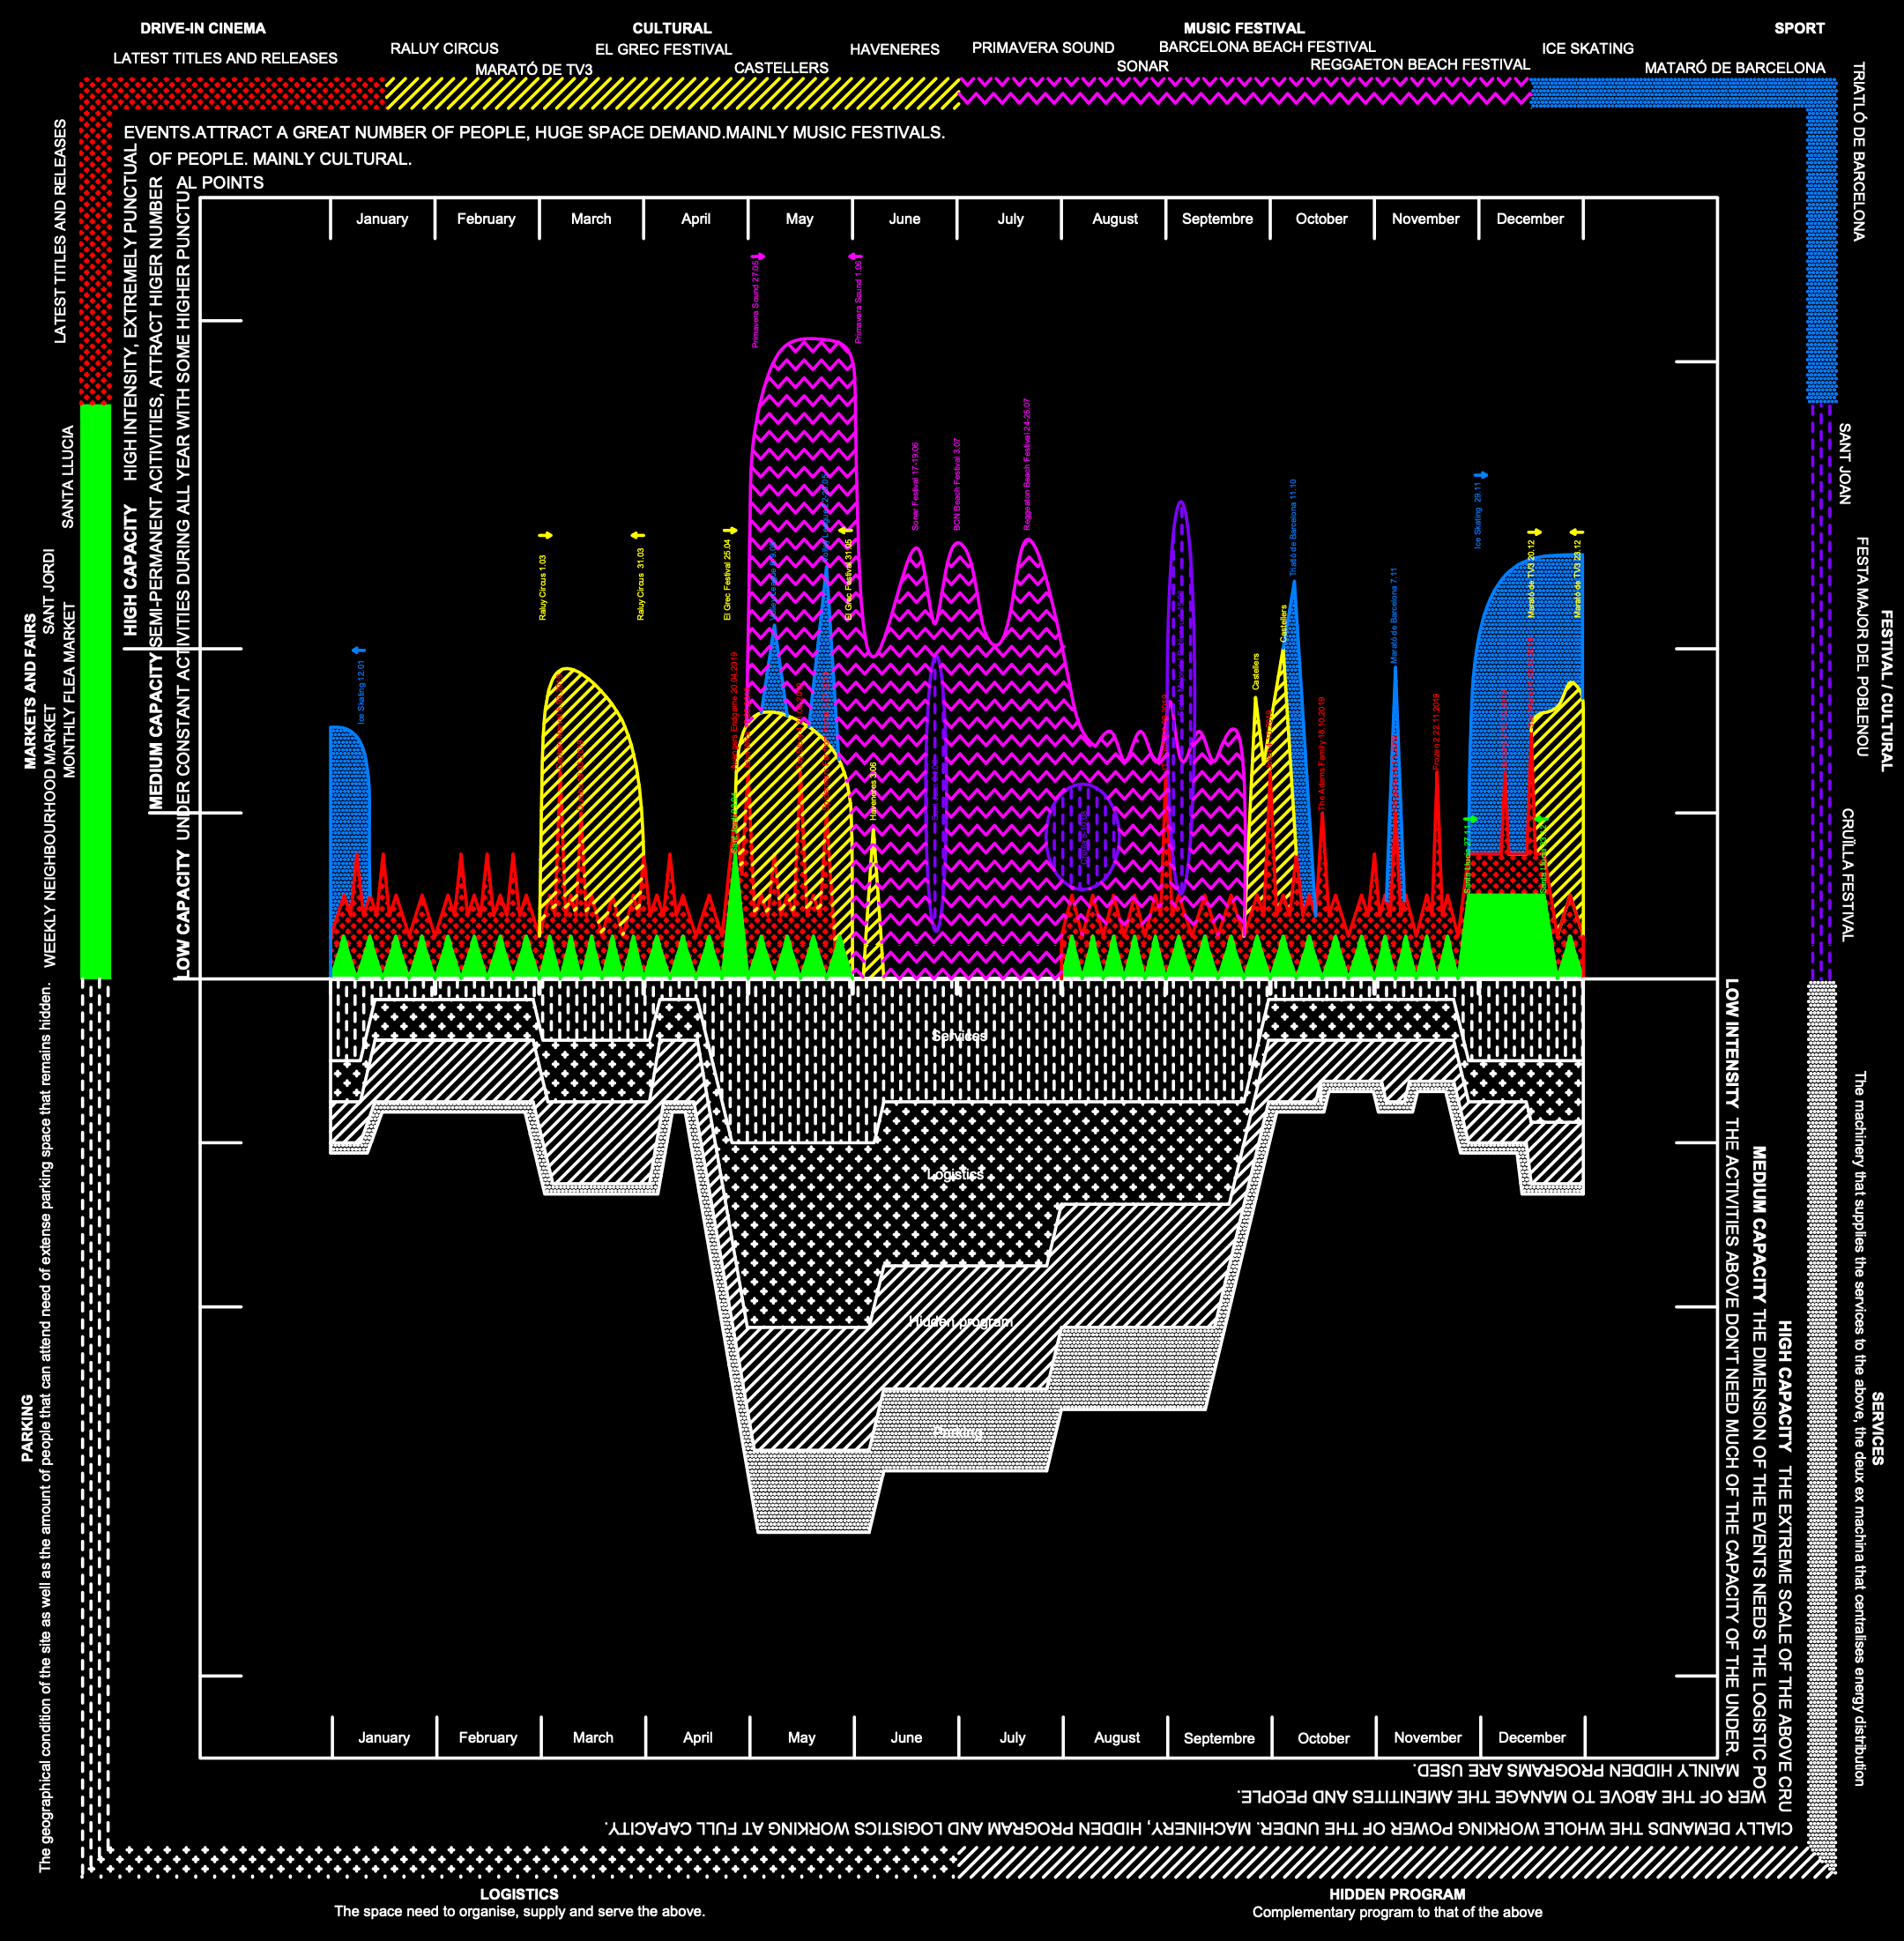The height and width of the screenshot is (1941, 1904).
Task: Click the Marató de Barcelona 7.11 peak label
Action: coord(1394,615)
